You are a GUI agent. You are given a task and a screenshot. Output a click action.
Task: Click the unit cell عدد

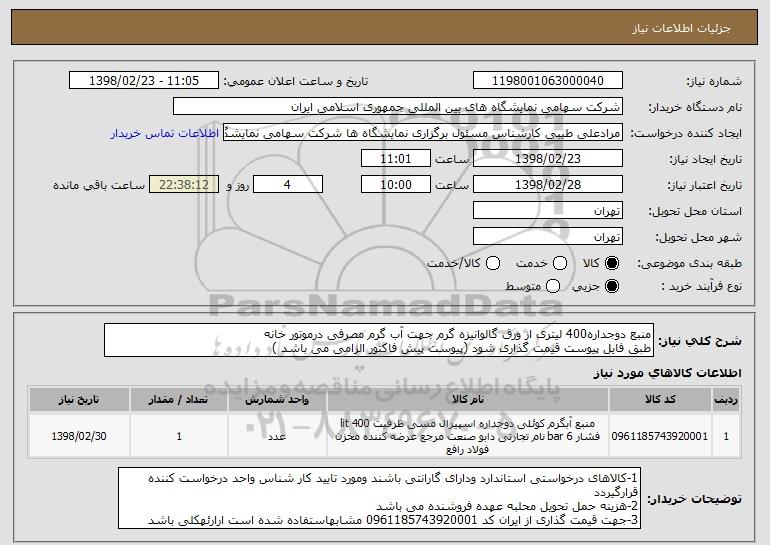[277, 436]
